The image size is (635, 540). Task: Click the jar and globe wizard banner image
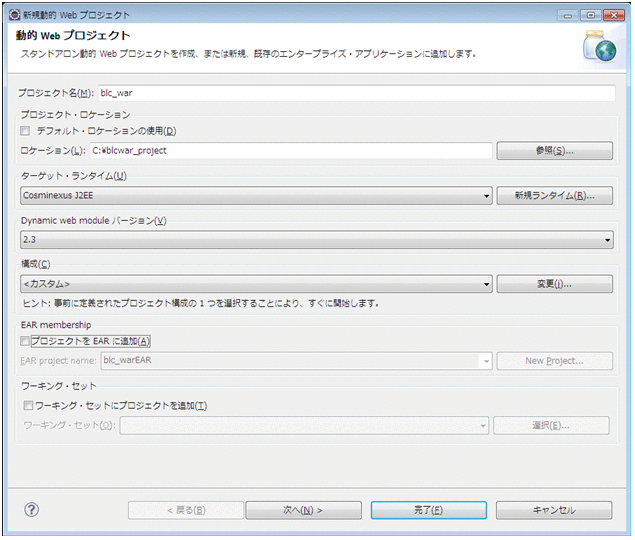pyautogui.click(x=600, y=47)
